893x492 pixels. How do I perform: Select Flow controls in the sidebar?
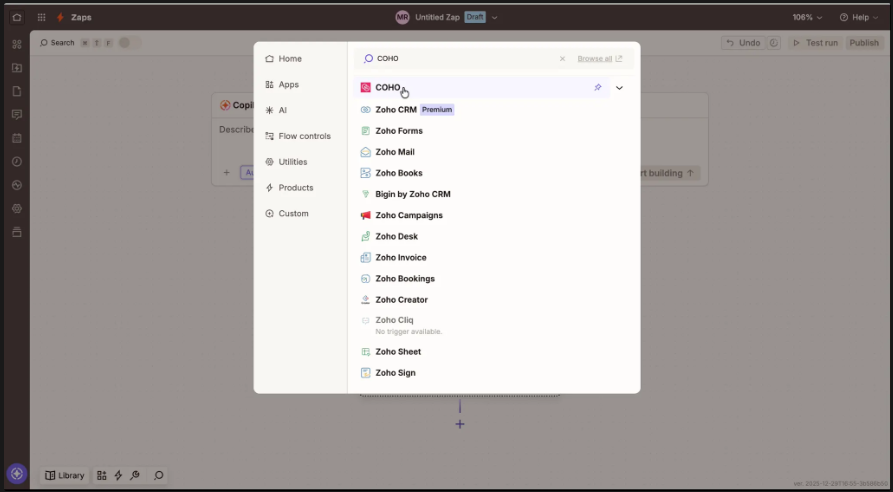coord(304,136)
